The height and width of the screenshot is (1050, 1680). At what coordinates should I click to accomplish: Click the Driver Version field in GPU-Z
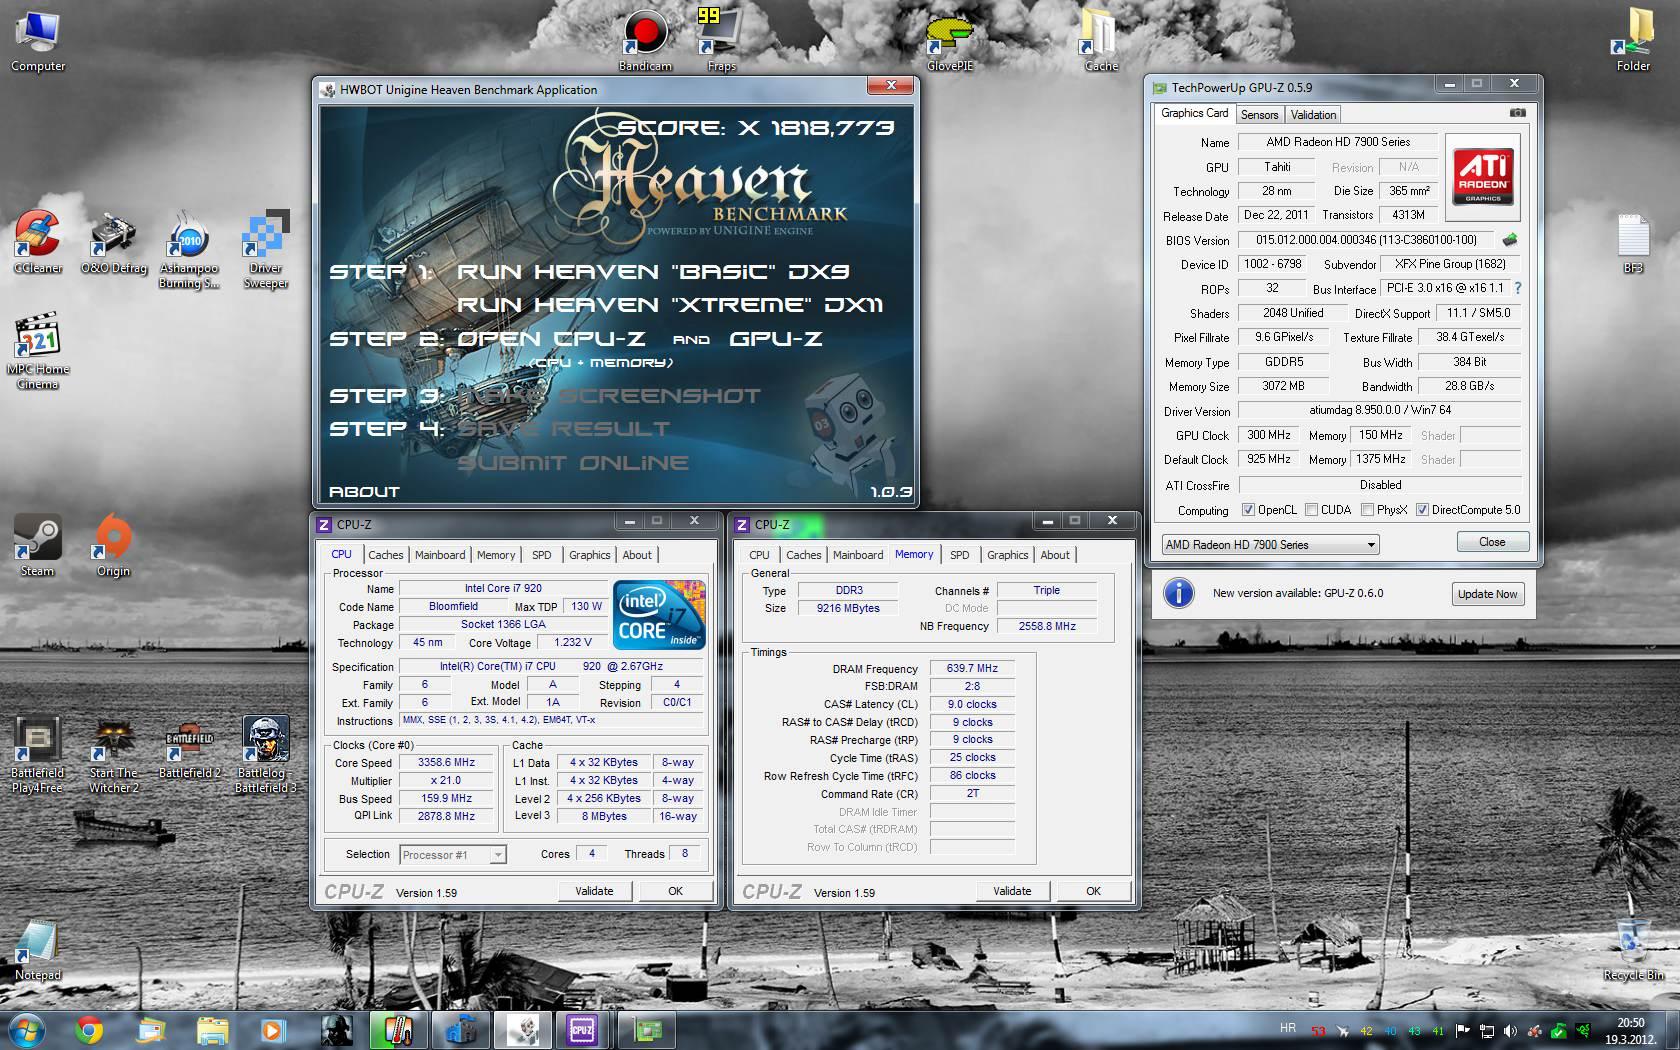click(x=1380, y=410)
